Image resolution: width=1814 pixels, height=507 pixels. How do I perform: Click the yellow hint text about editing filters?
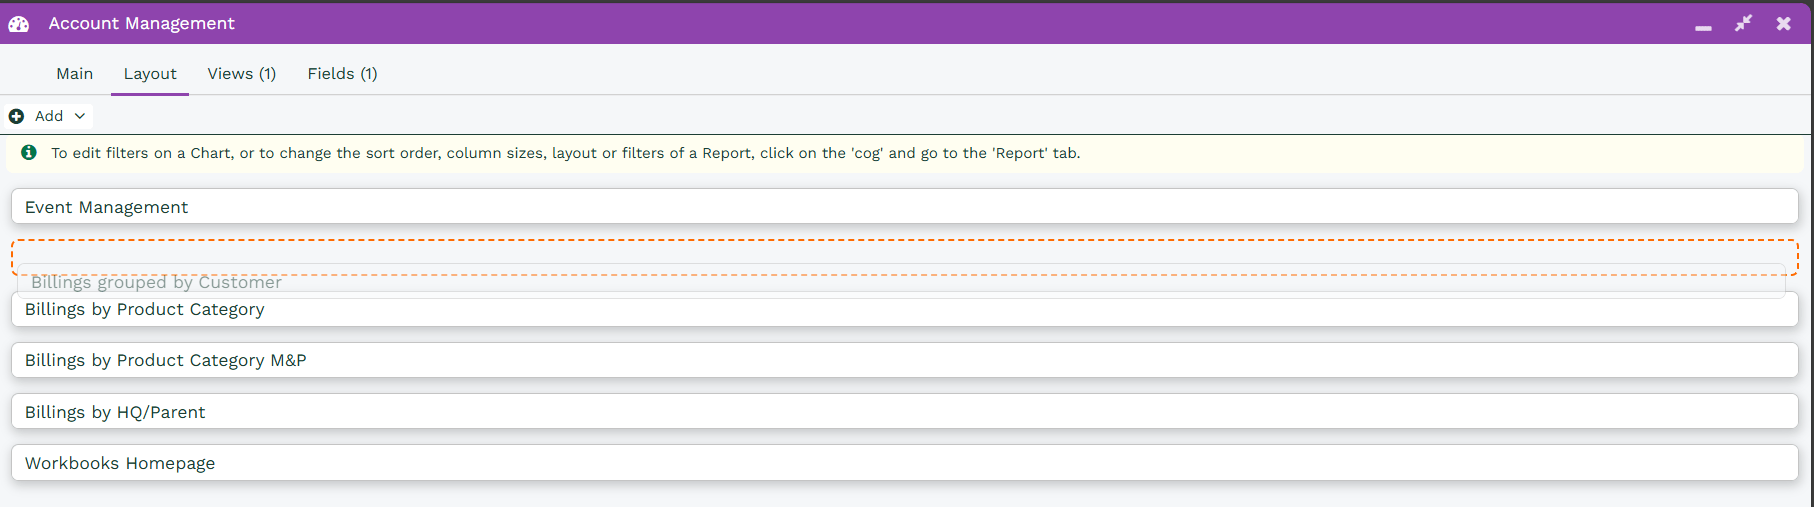[x=565, y=153]
